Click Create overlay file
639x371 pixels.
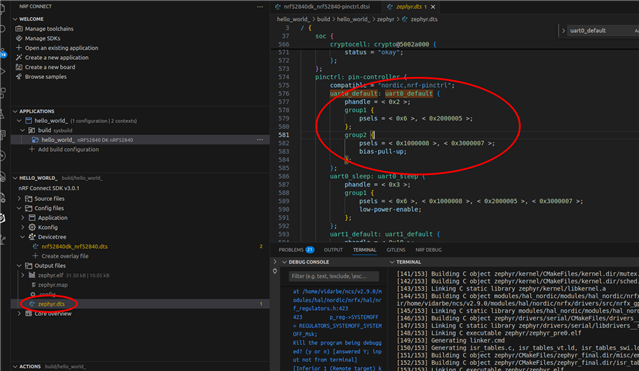pyautogui.click(x=65, y=256)
